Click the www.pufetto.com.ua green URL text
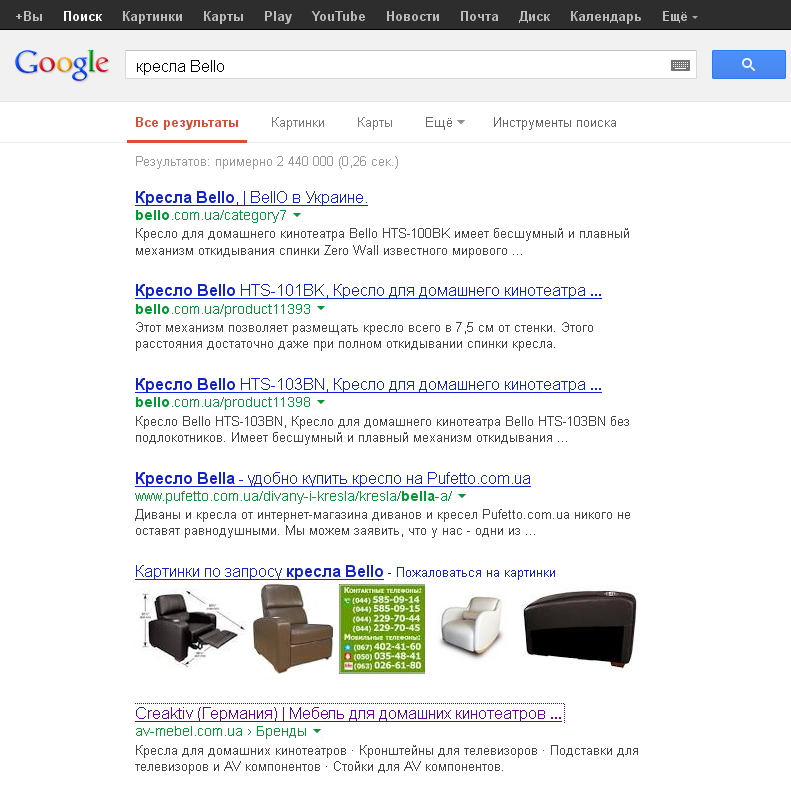 293,496
